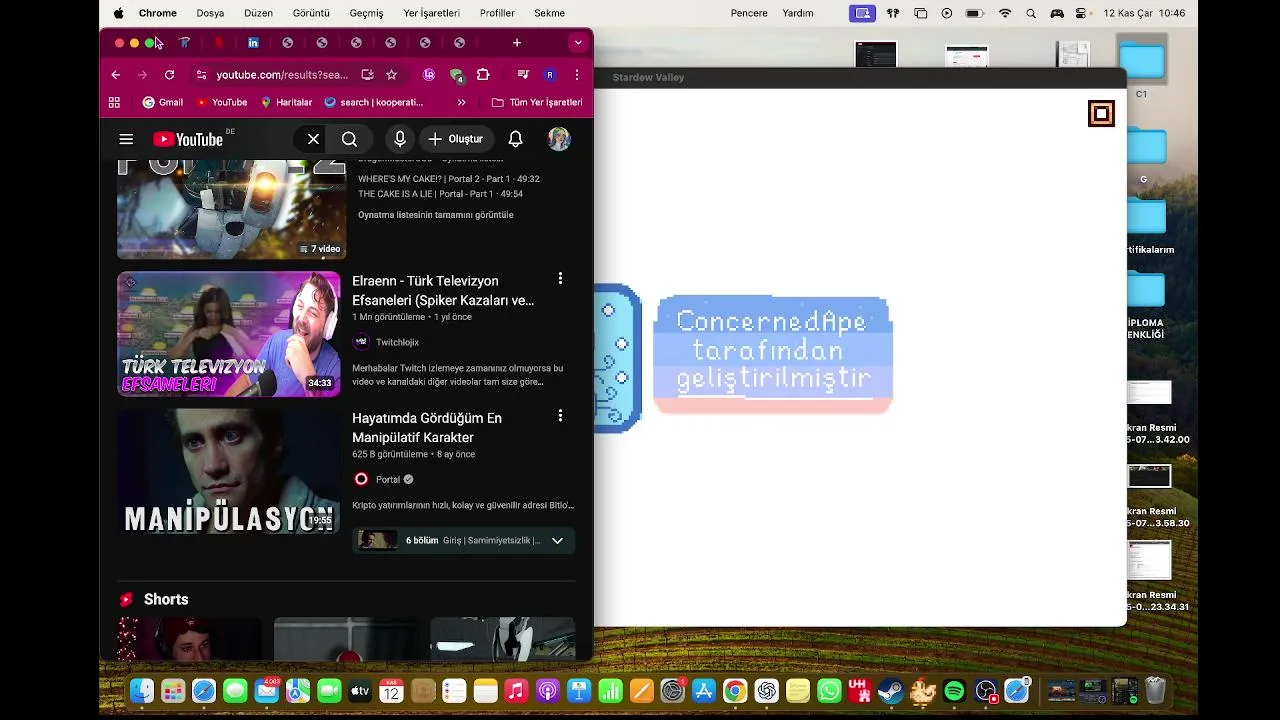The image size is (1280, 720).
Task: Open Steam from the Dock
Action: [890, 691]
